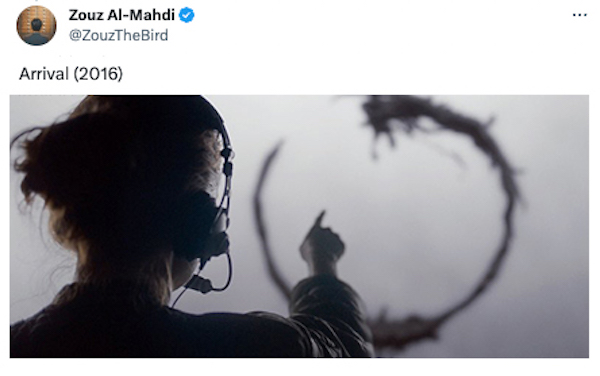The width and height of the screenshot is (600, 376).
Task: Click the pointing hand in the photo
Action: click(x=322, y=239)
